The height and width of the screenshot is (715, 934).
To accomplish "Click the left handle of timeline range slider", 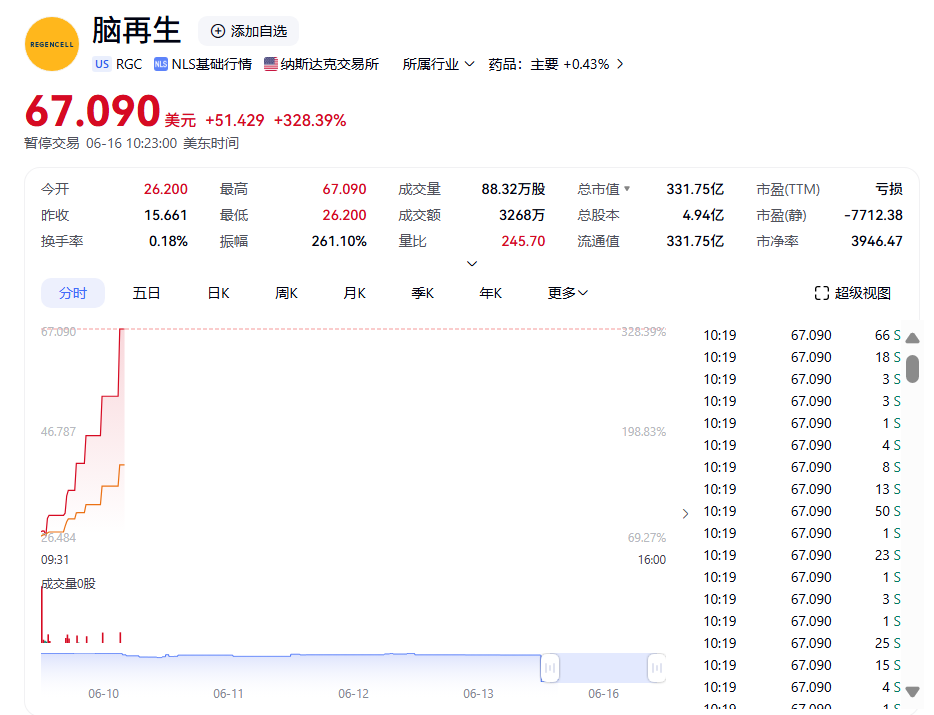I will [x=550, y=667].
